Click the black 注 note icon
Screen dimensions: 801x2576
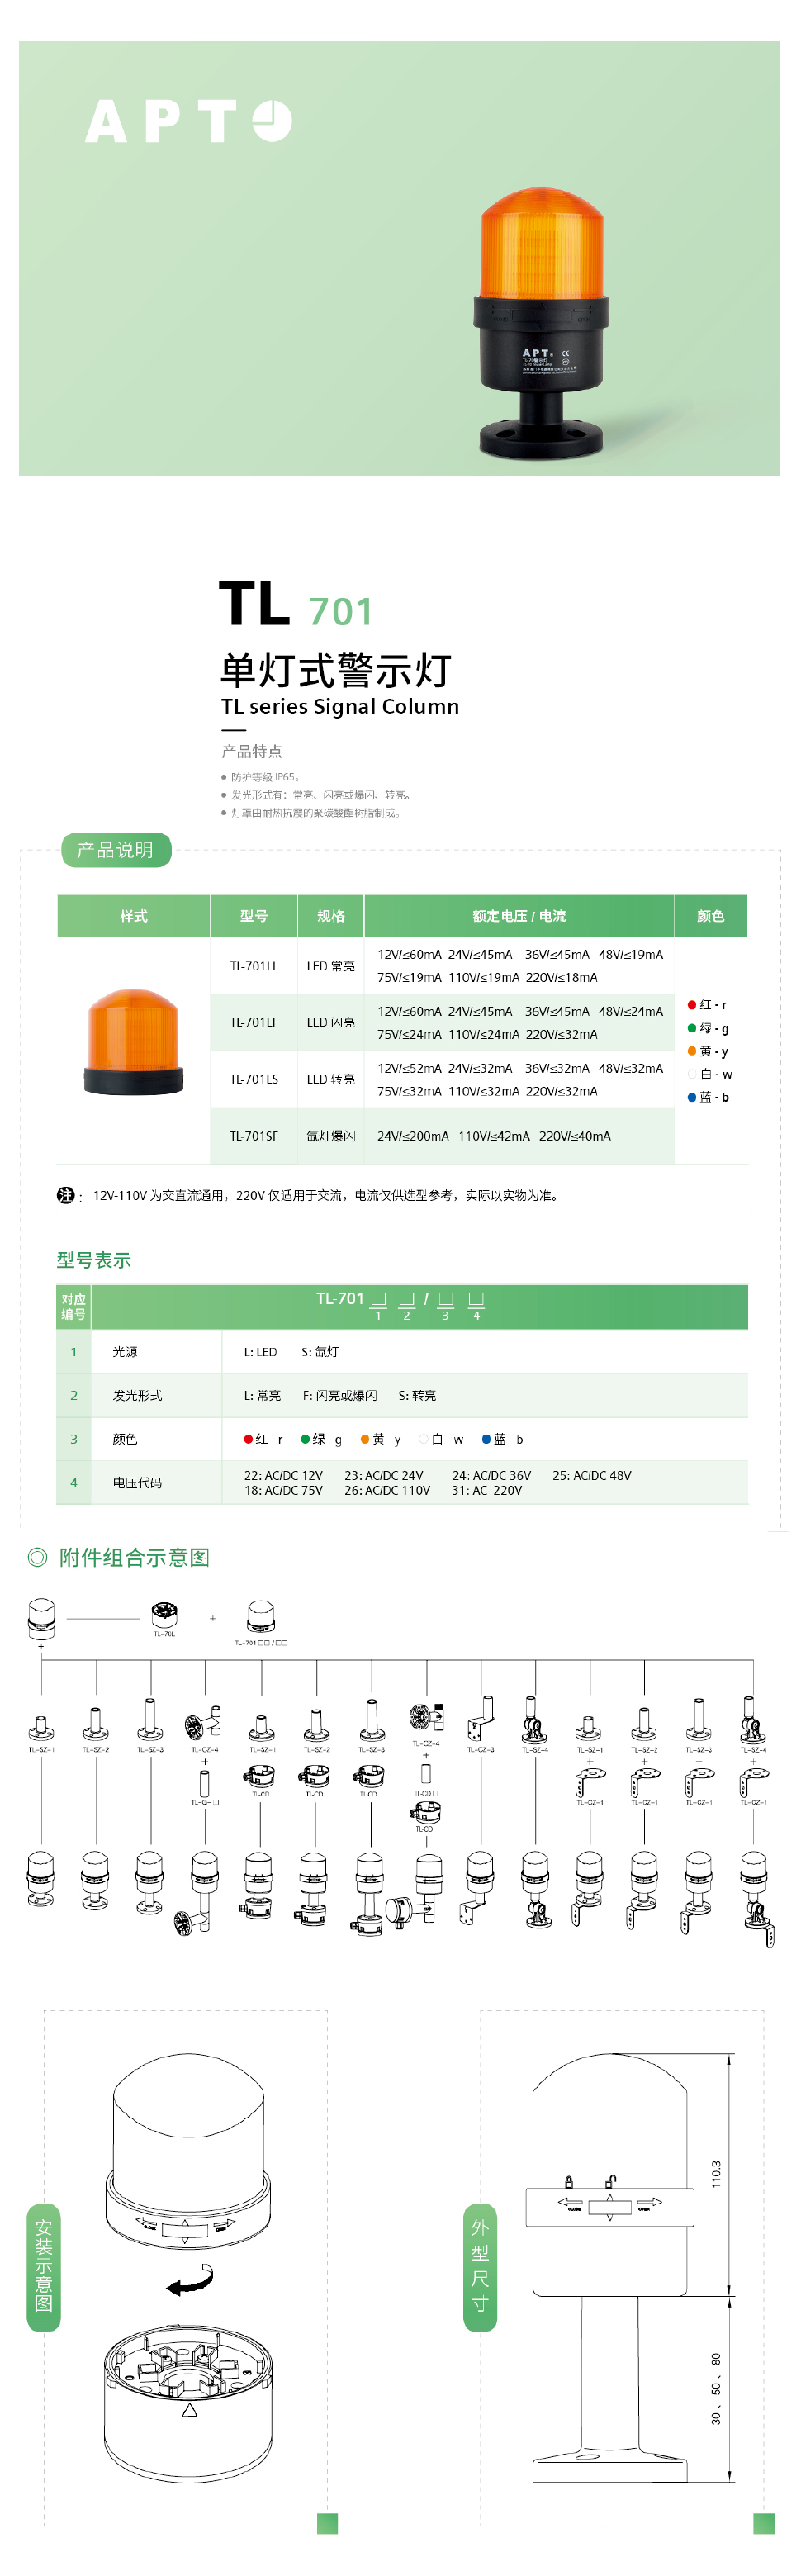point(66,1195)
